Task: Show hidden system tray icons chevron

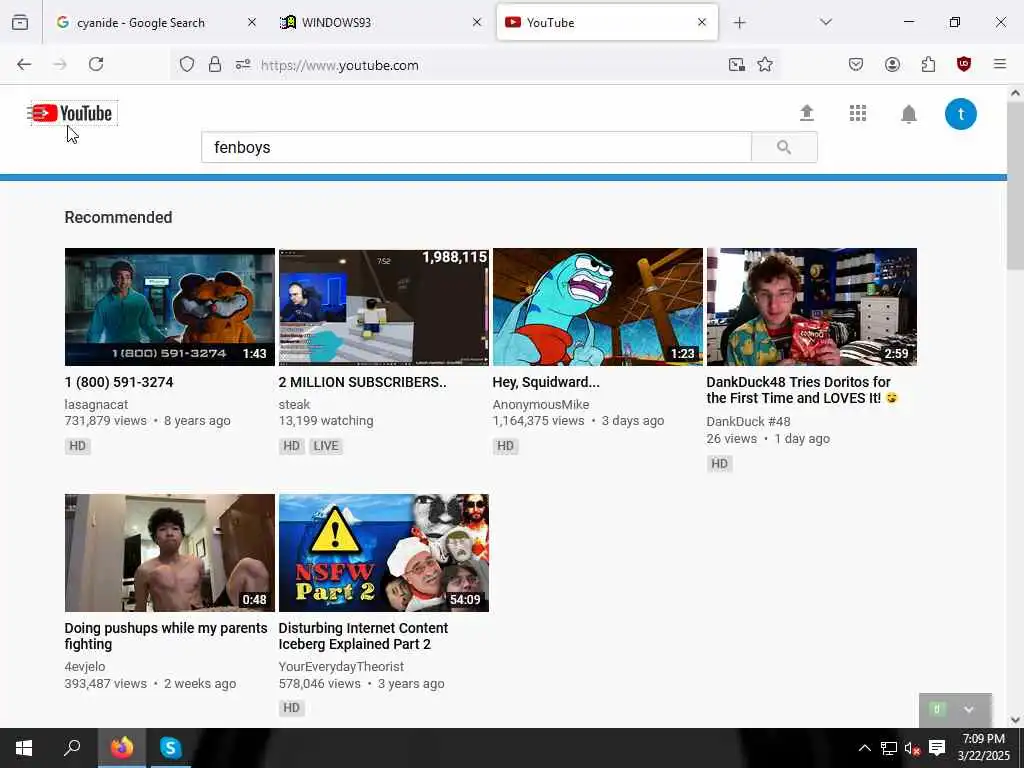Action: (864, 748)
